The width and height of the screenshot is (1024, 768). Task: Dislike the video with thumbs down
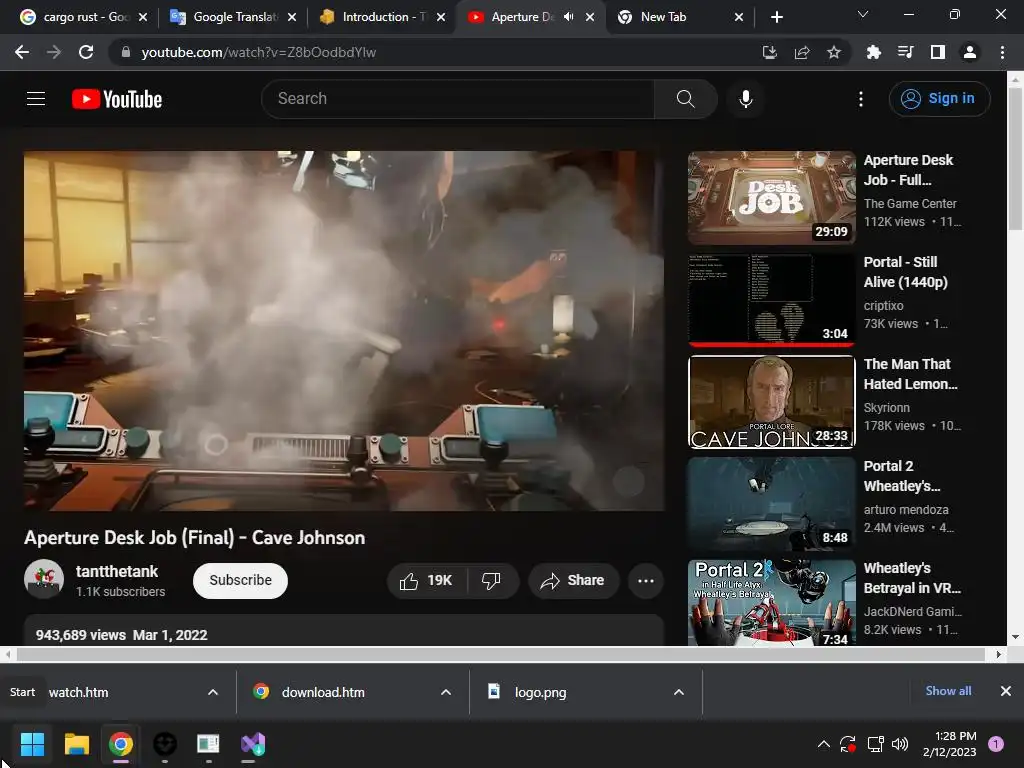(491, 581)
